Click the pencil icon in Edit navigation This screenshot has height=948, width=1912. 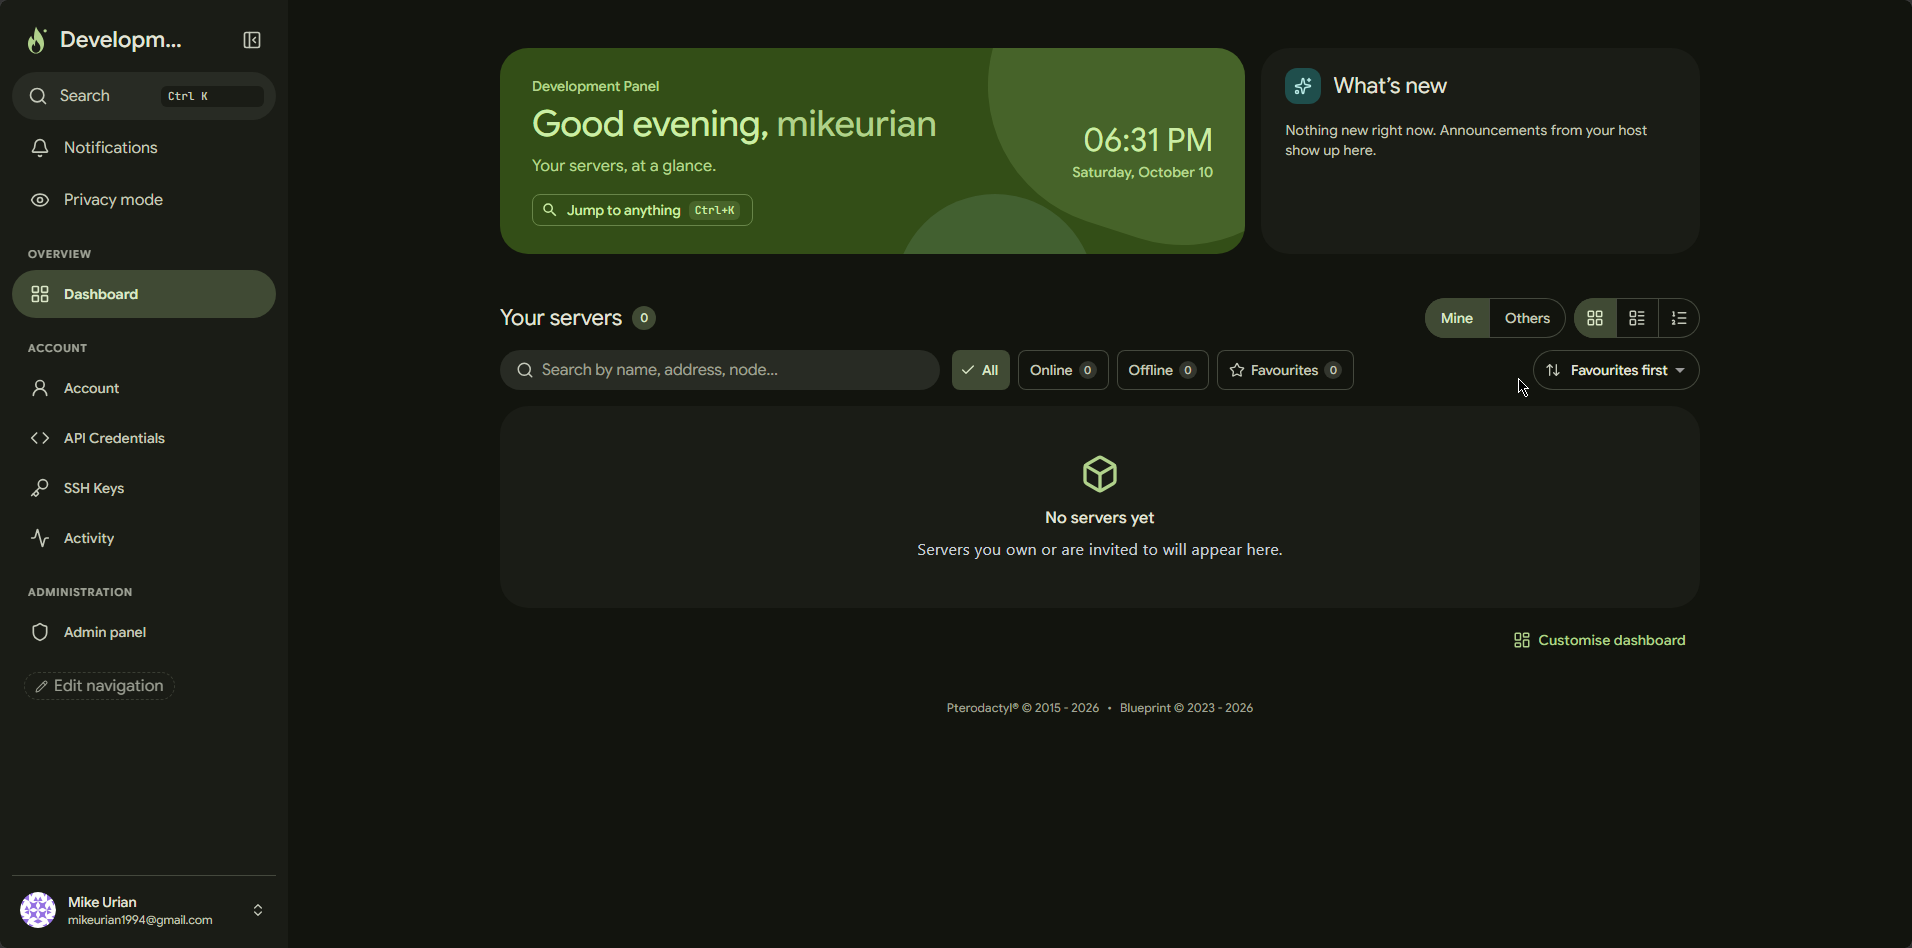[x=41, y=686]
